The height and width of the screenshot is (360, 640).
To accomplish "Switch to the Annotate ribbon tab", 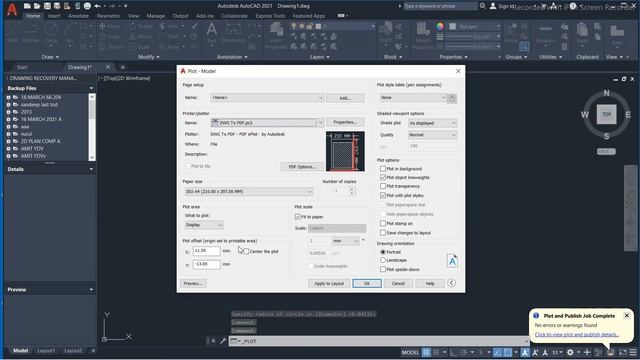I will tap(78, 16).
